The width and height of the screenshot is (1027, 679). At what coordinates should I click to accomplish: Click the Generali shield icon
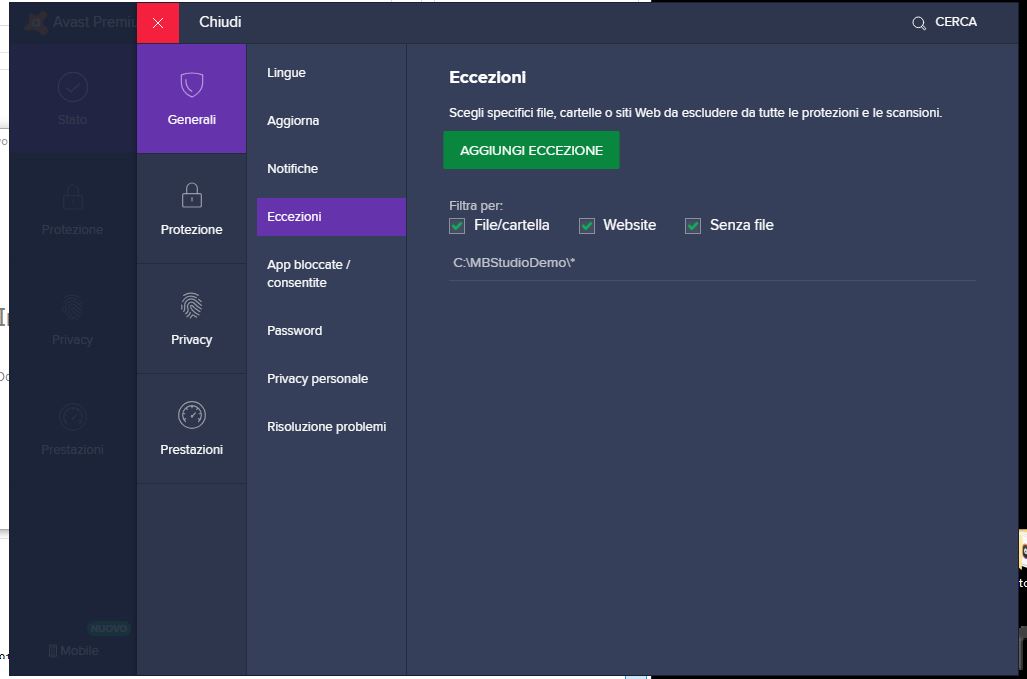point(191,85)
